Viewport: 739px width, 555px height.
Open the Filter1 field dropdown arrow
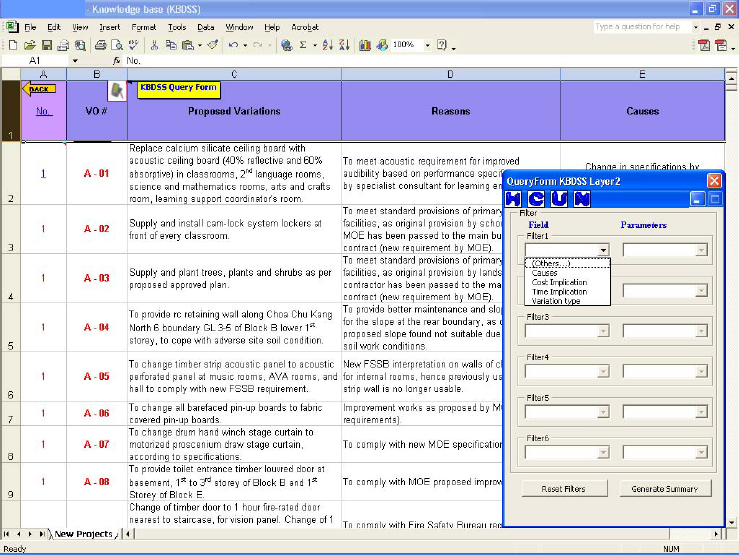coord(603,250)
